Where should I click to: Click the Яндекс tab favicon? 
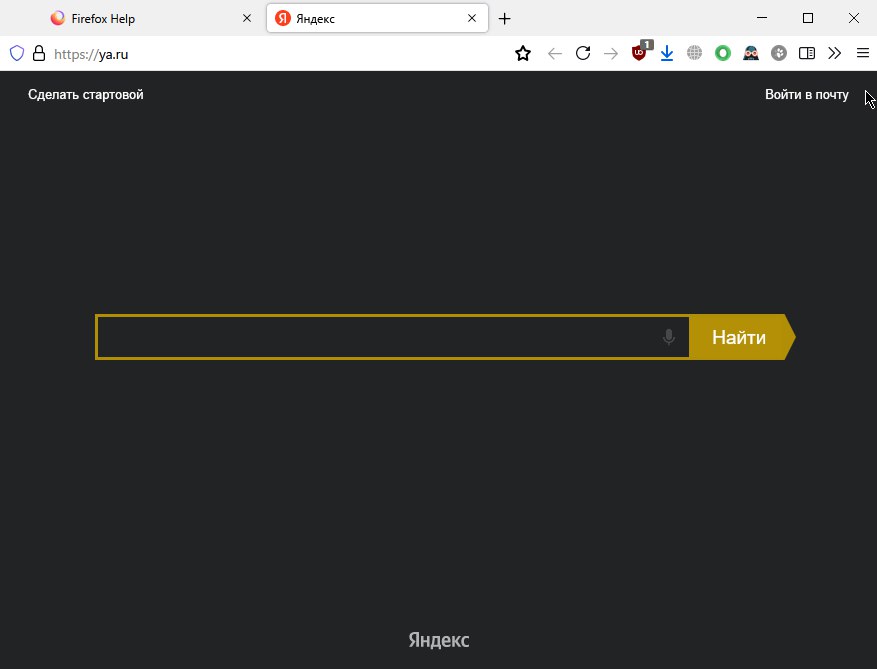pos(283,18)
